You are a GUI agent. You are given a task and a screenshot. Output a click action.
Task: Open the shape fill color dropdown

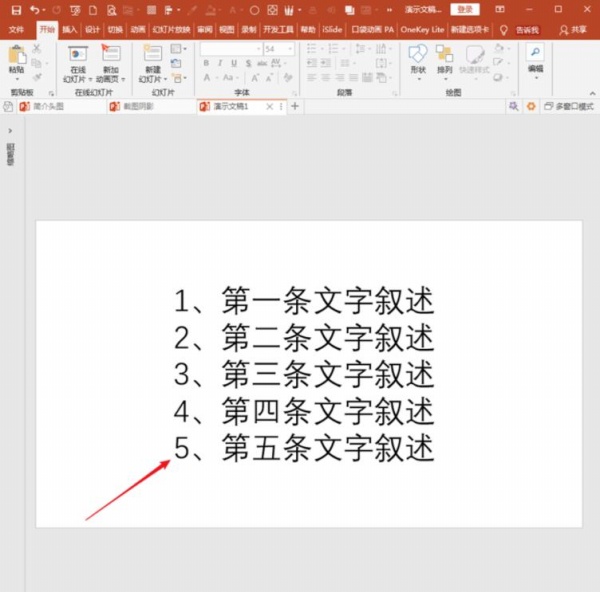tap(509, 49)
